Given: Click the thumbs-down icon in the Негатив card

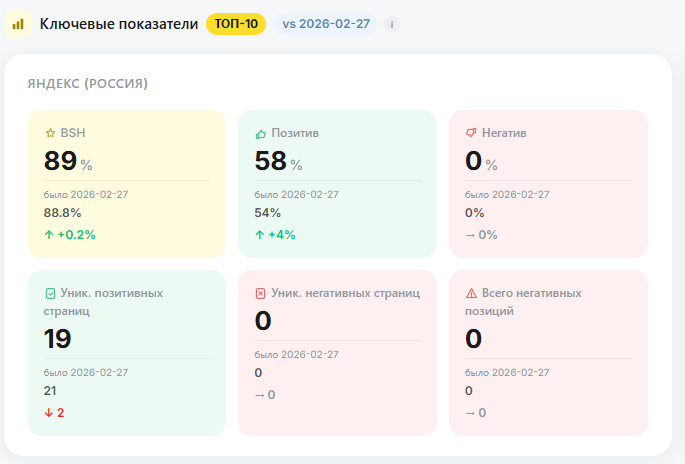Looking at the screenshot, I should point(471,133).
